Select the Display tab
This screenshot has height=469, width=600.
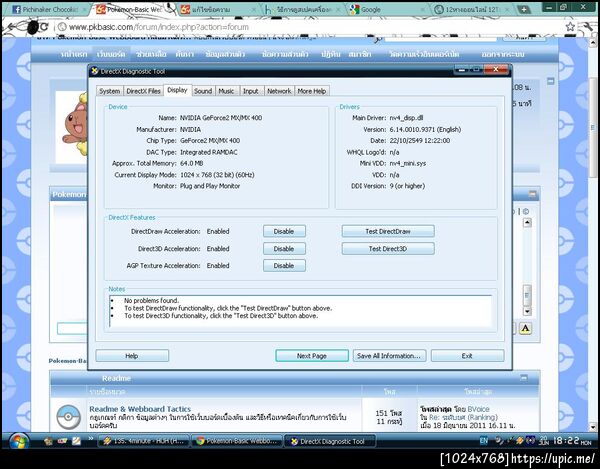177,90
